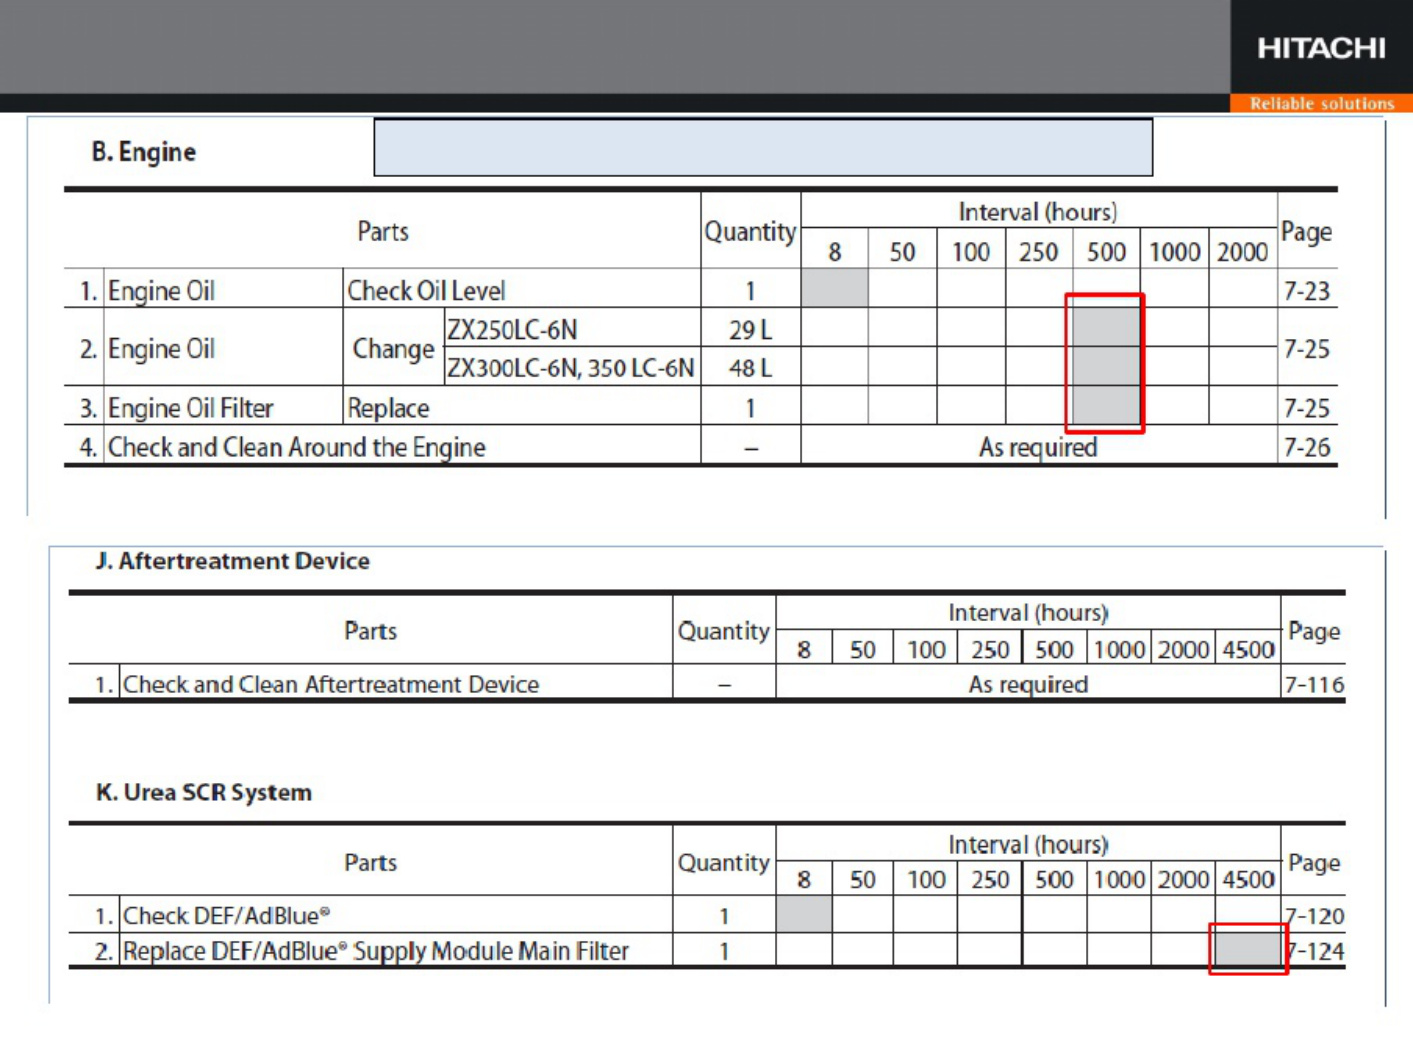Click "Interval (hours)" header in Urea SCR table
The height and width of the screenshot is (1060, 1413).
pos(1028,845)
